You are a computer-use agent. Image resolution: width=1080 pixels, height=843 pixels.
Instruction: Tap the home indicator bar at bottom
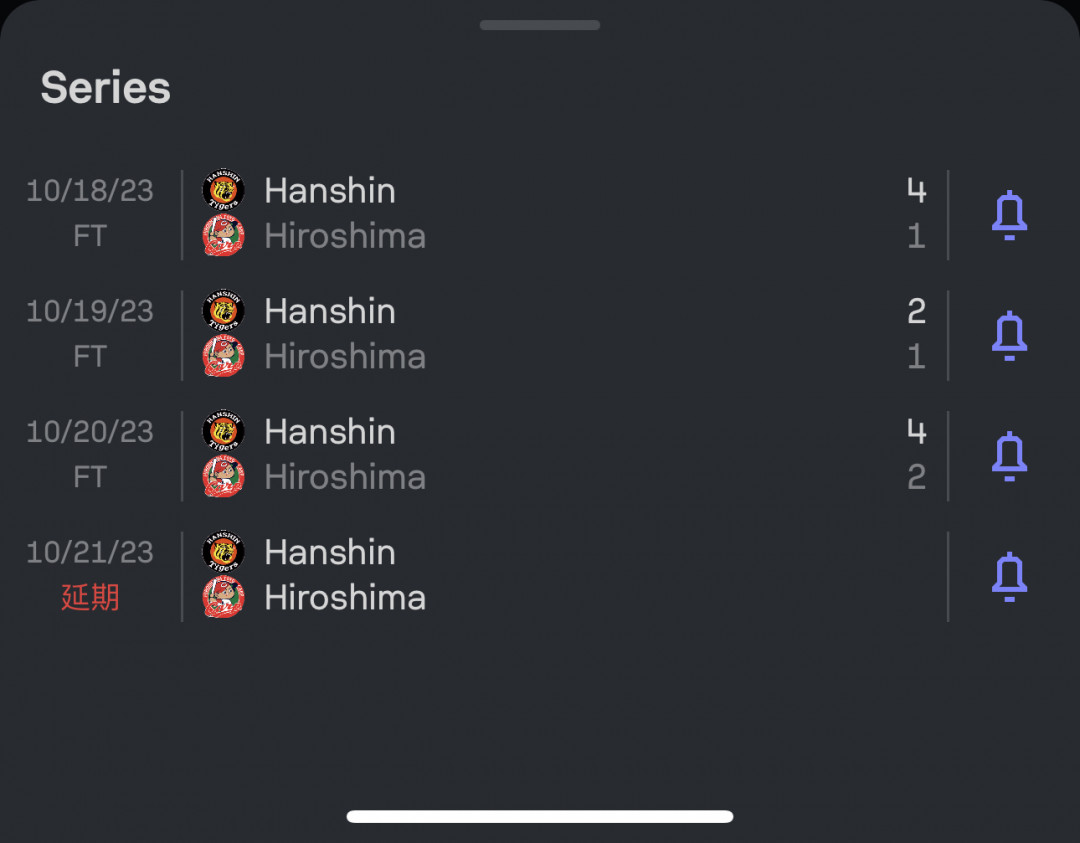point(540,817)
